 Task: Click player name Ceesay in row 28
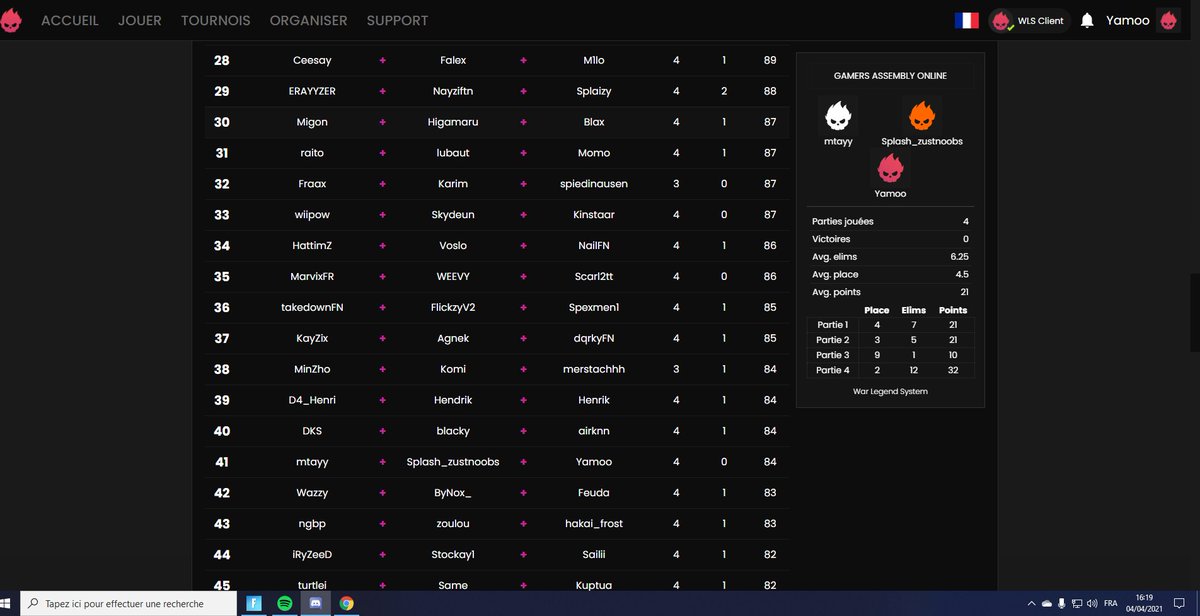[312, 60]
